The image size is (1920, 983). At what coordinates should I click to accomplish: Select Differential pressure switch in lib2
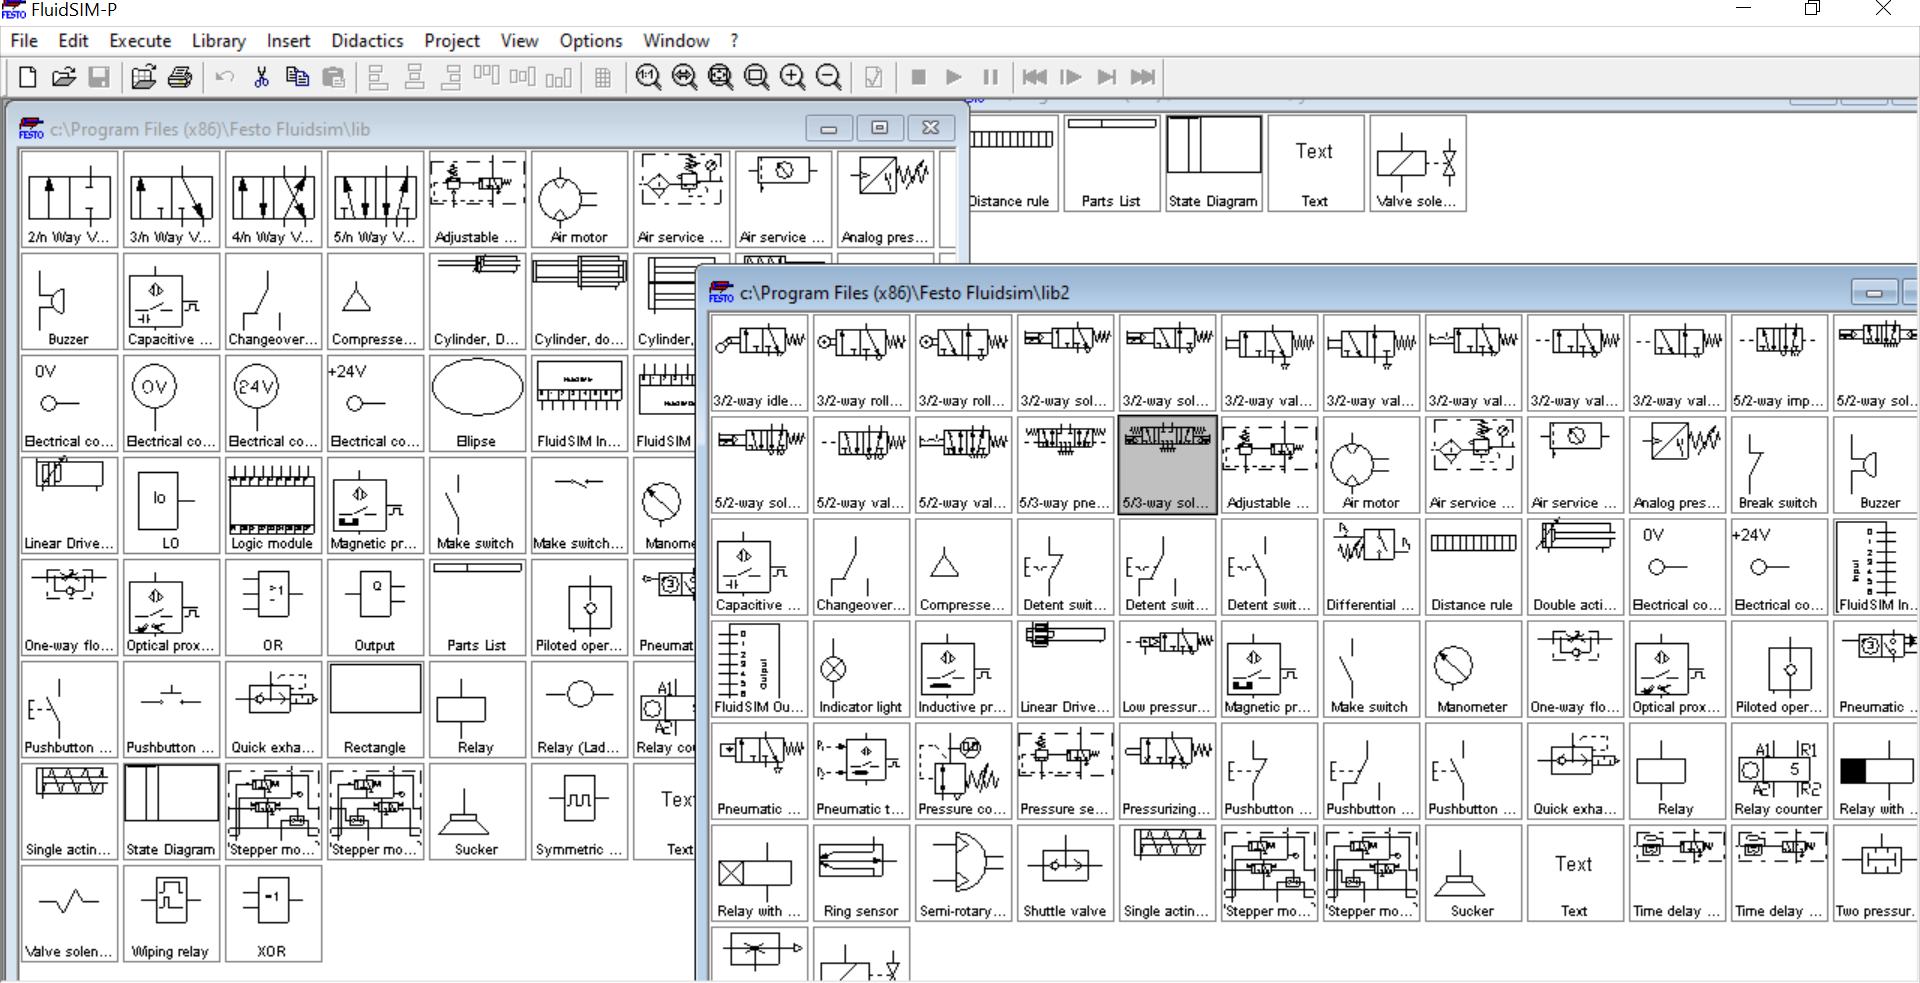pyautogui.click(x=1371, y=567)
